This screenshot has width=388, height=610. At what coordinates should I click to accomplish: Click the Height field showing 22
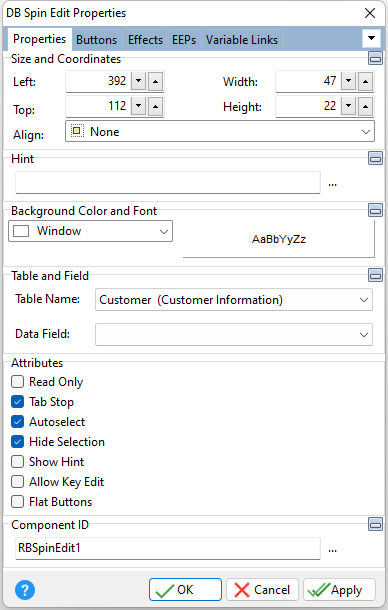point(308,106)
